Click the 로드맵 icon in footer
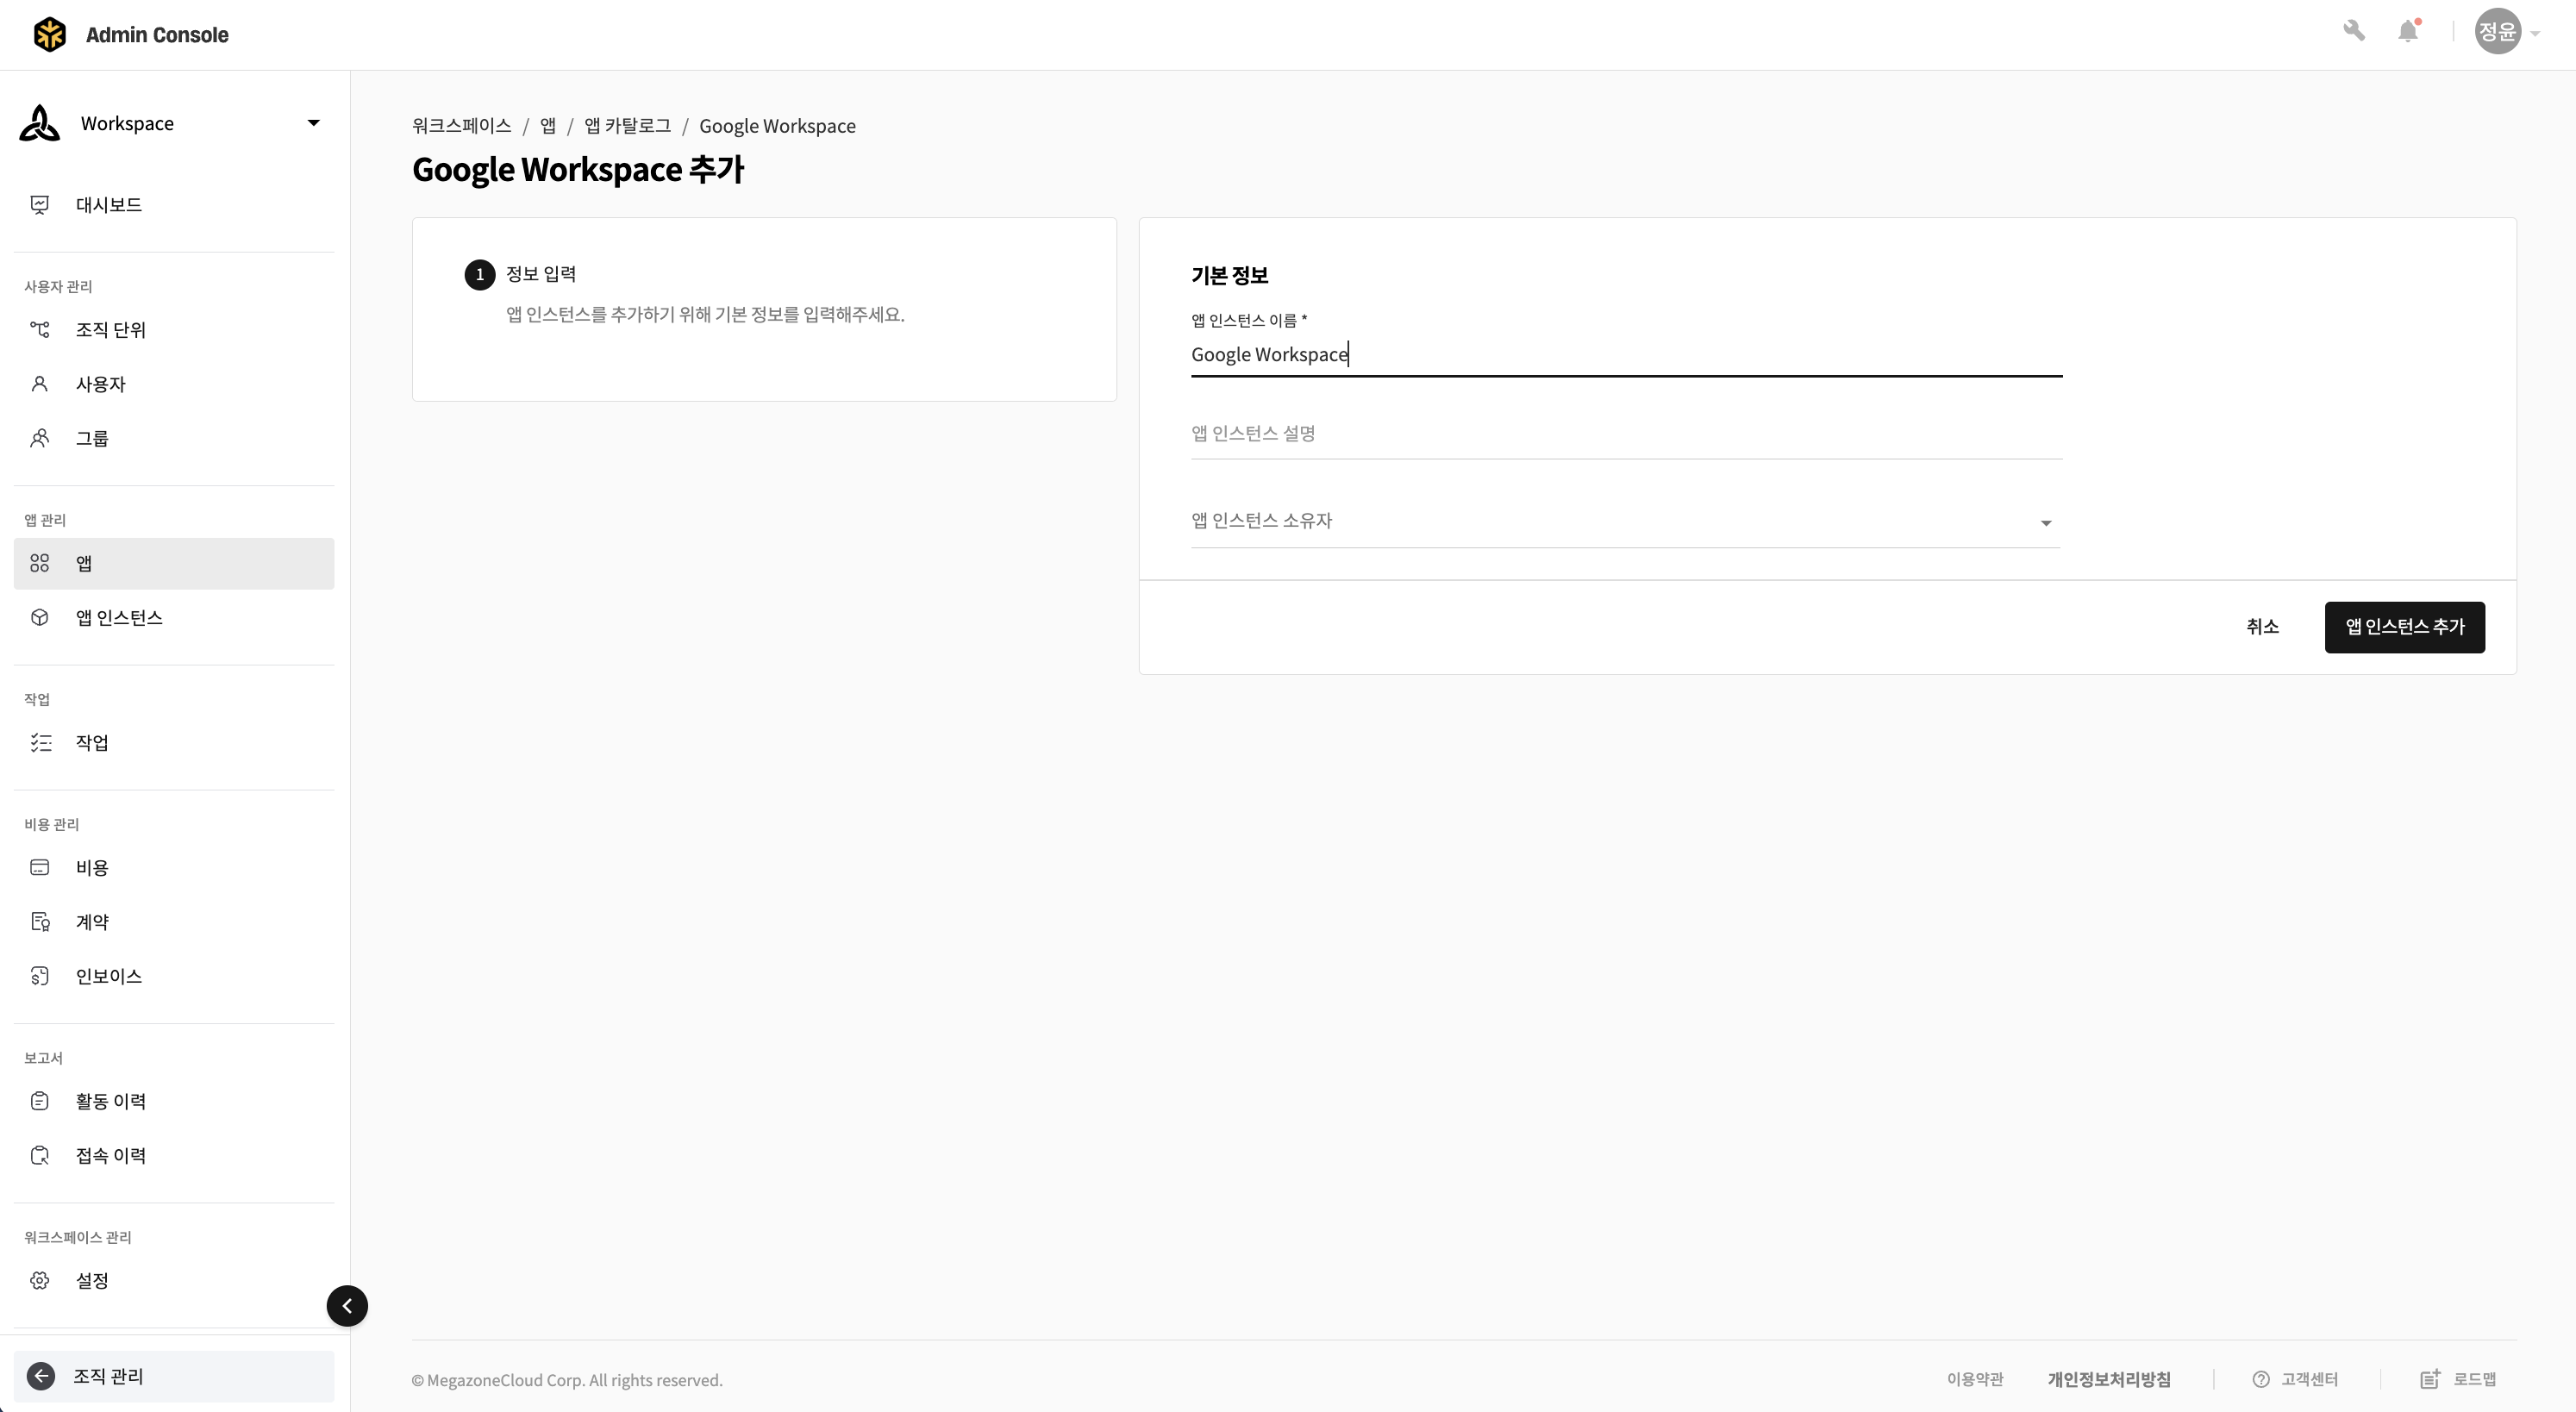The image size is (2576, 1412). pos(2430,1379)
